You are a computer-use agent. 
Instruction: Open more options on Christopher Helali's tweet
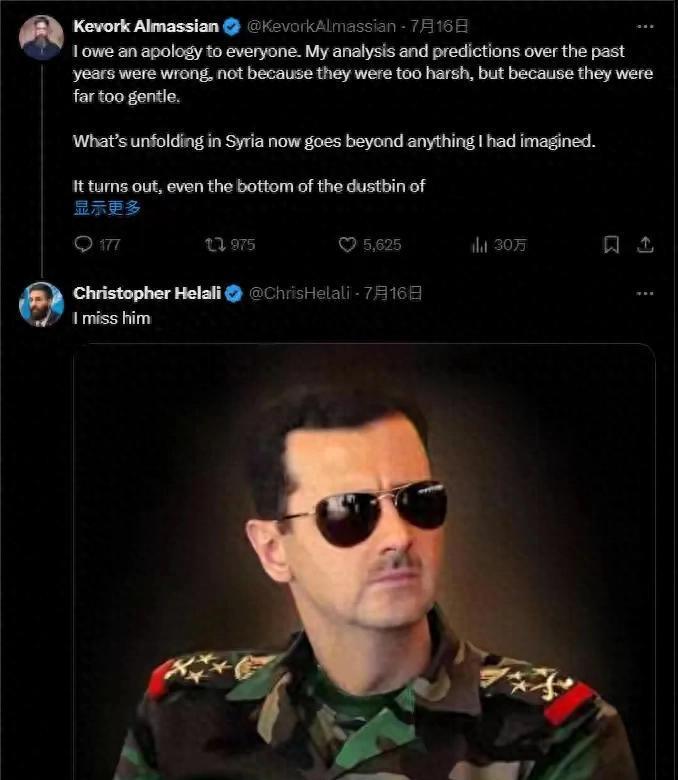point(645,293)
